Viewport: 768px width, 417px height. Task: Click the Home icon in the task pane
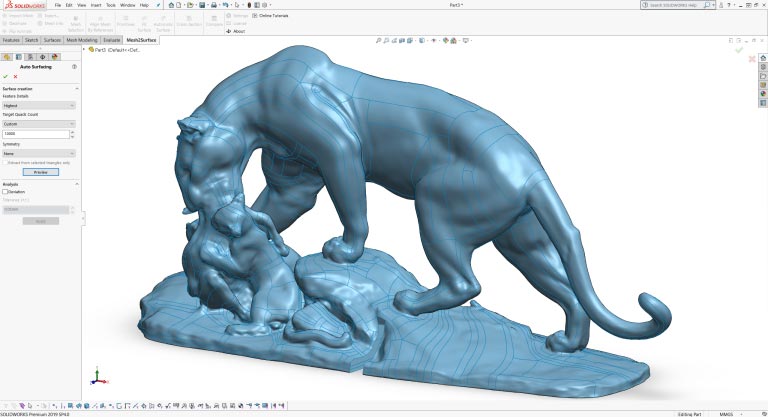(763, 58)
